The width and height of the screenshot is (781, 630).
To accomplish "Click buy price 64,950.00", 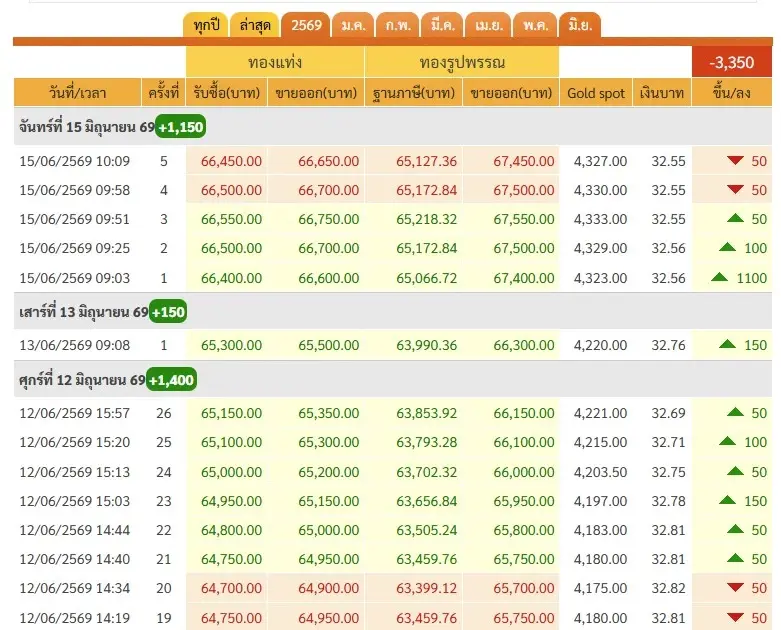I will [x=231, y=501].
